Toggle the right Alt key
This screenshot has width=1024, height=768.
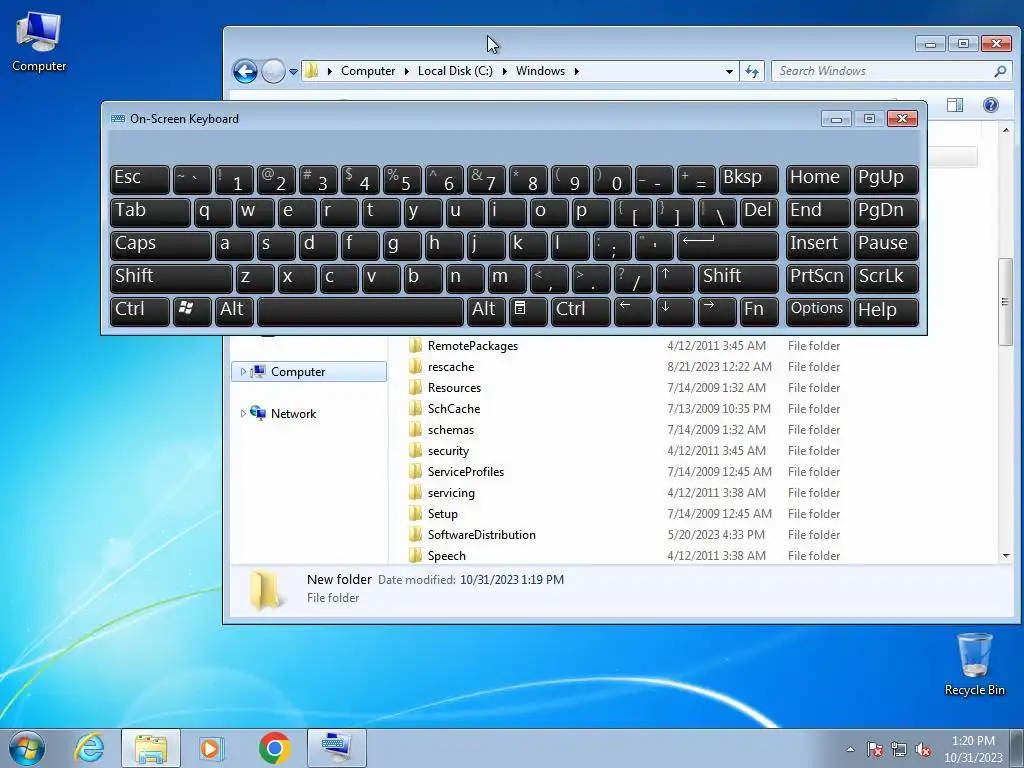(486, 311)
